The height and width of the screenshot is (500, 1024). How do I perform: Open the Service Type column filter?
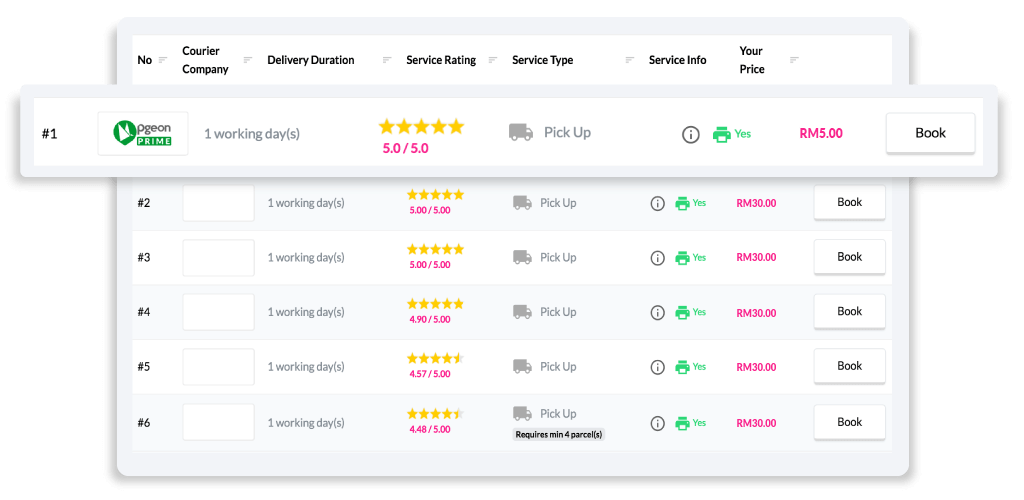(629, 60)
